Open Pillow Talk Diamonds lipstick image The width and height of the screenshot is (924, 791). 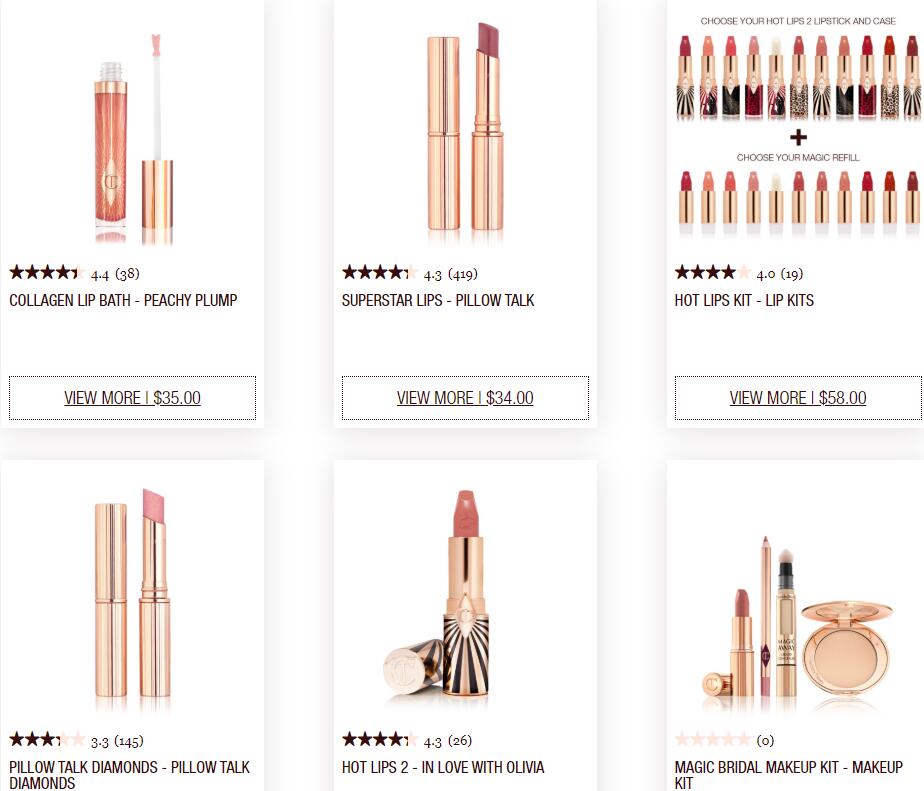click(x=133, y=600)
